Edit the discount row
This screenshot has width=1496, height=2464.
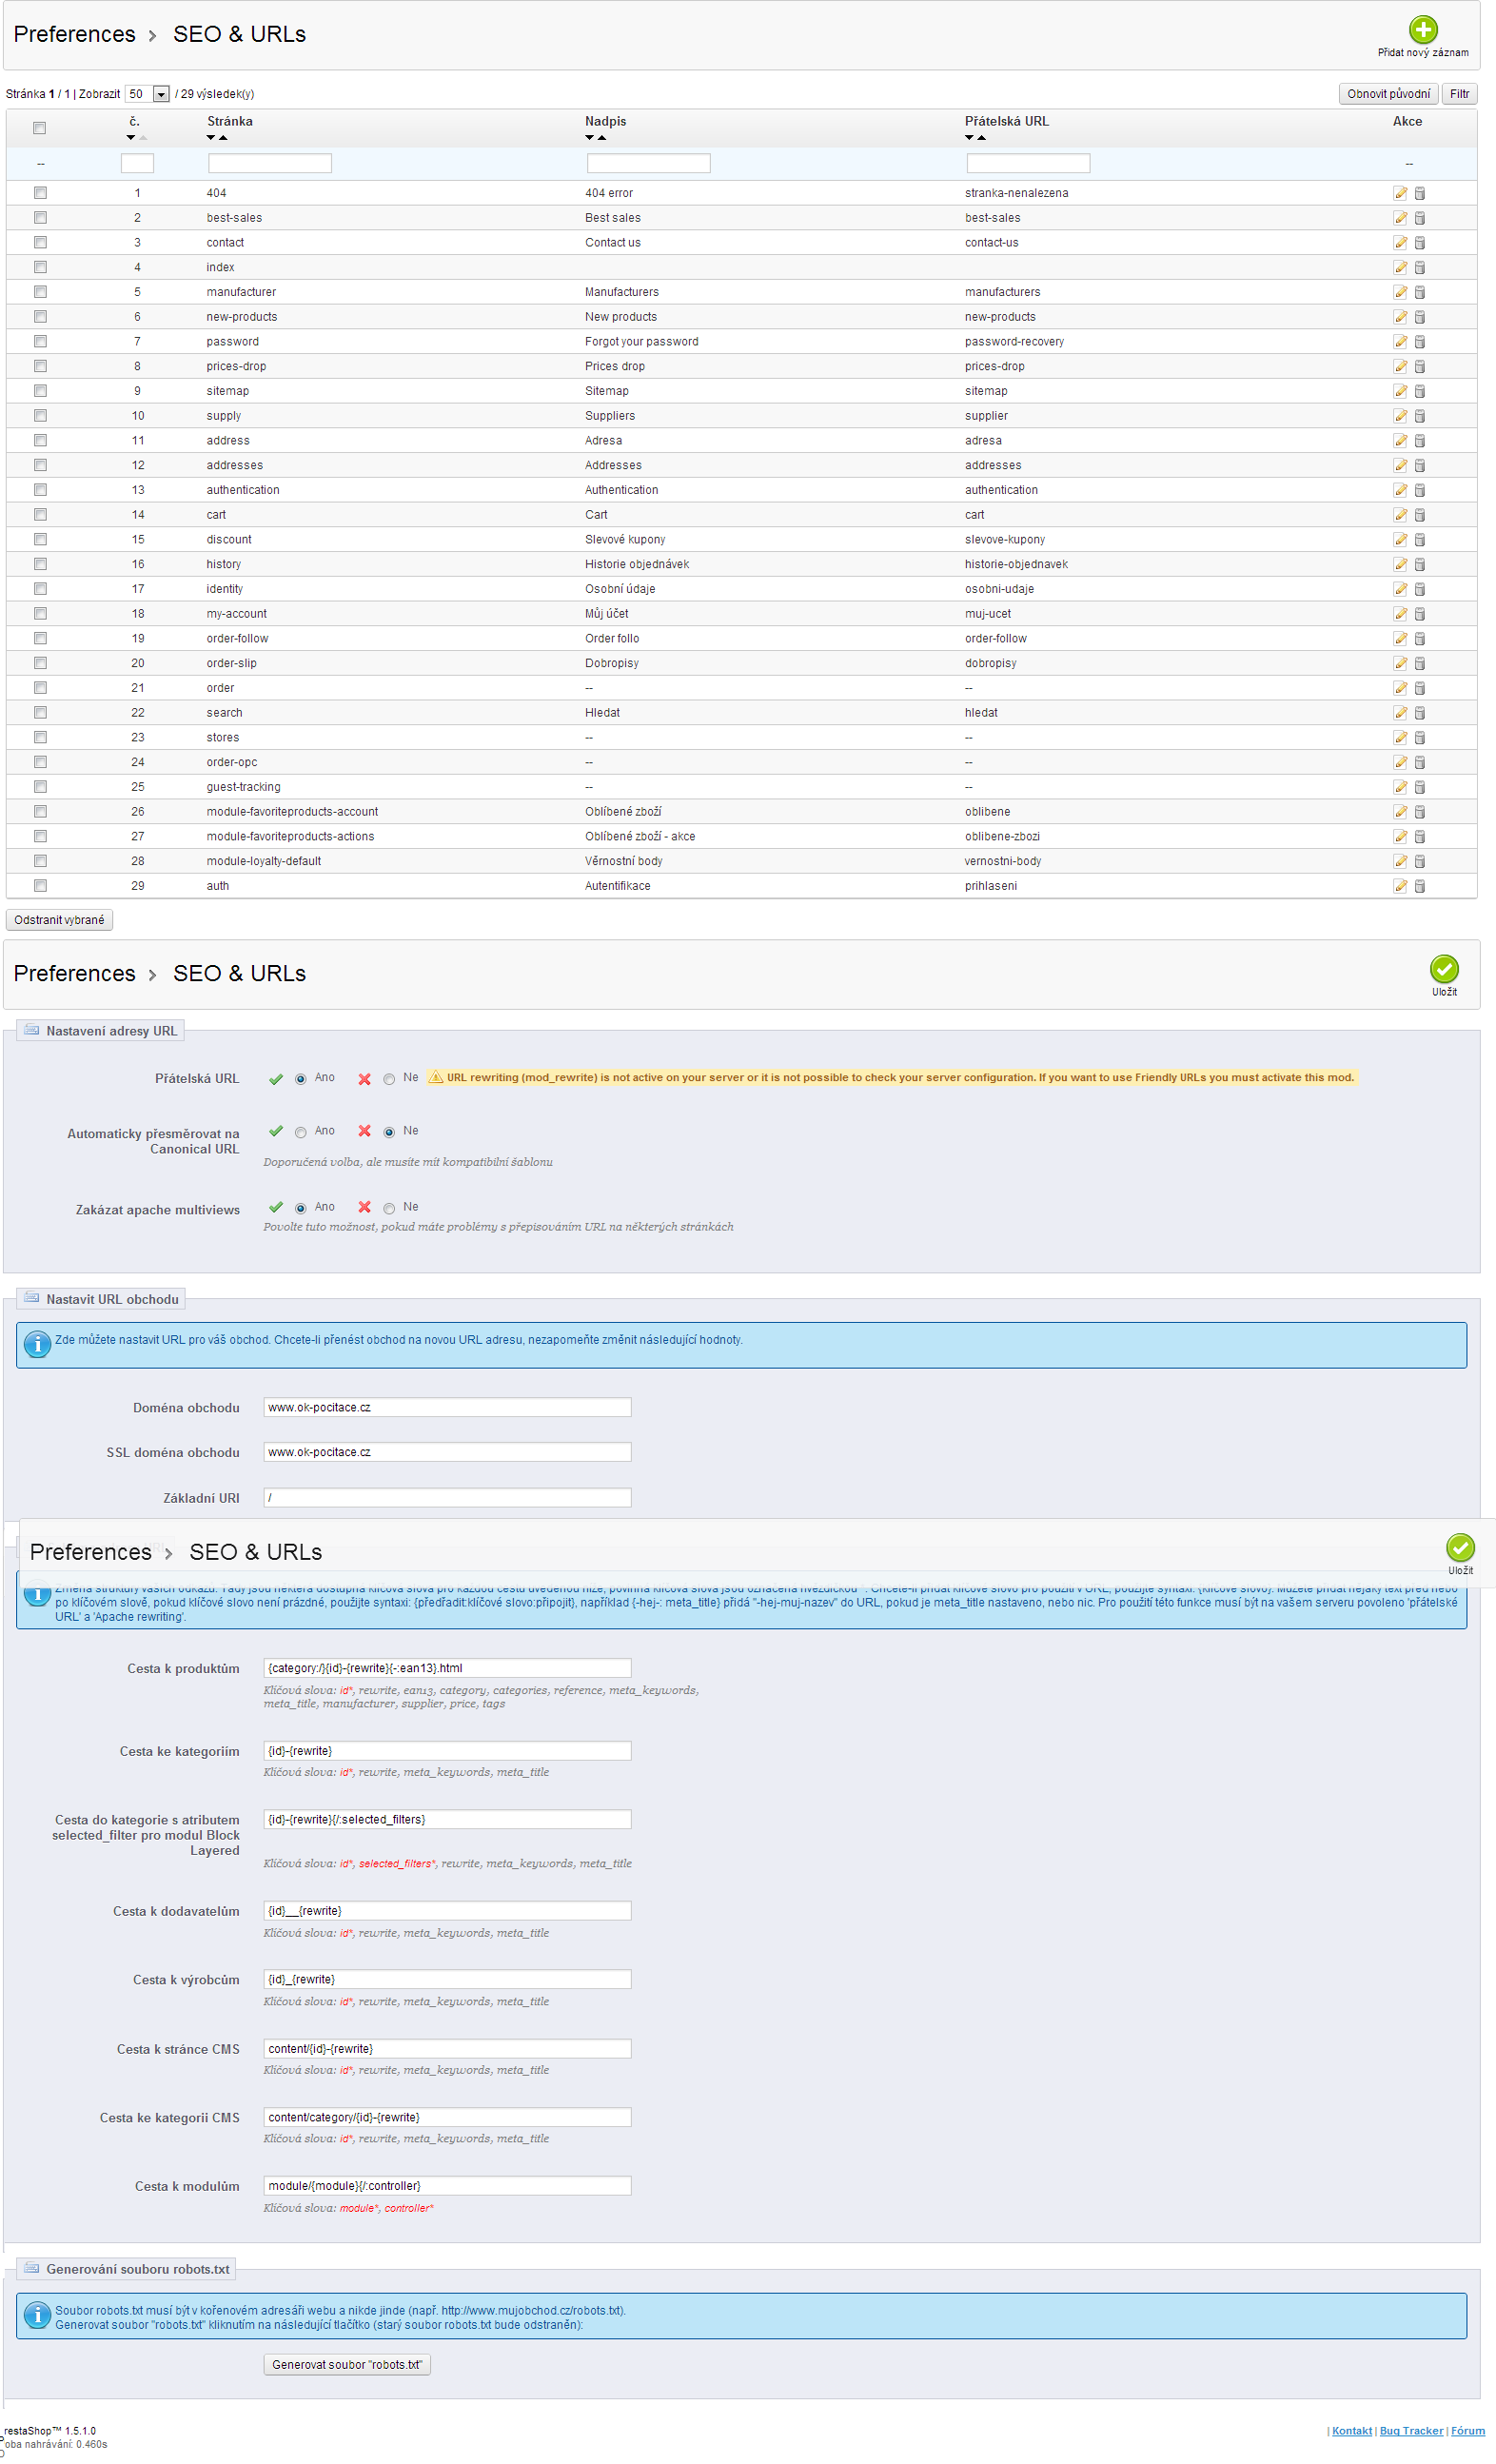click(x=1400, y=540)
